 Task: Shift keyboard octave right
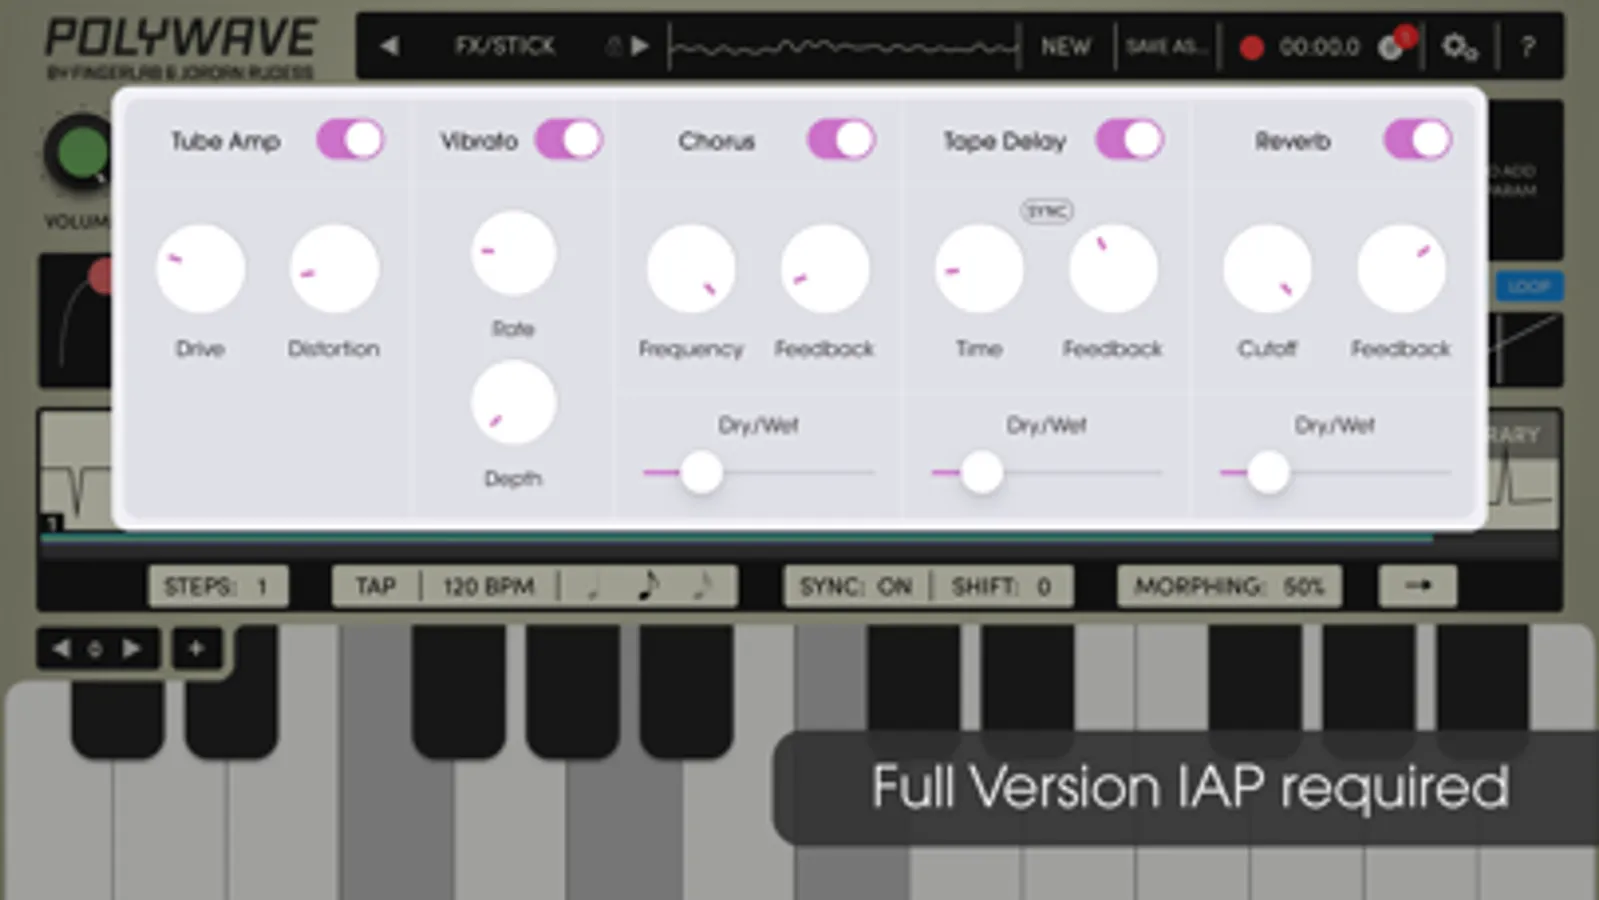tap(131, 649)
